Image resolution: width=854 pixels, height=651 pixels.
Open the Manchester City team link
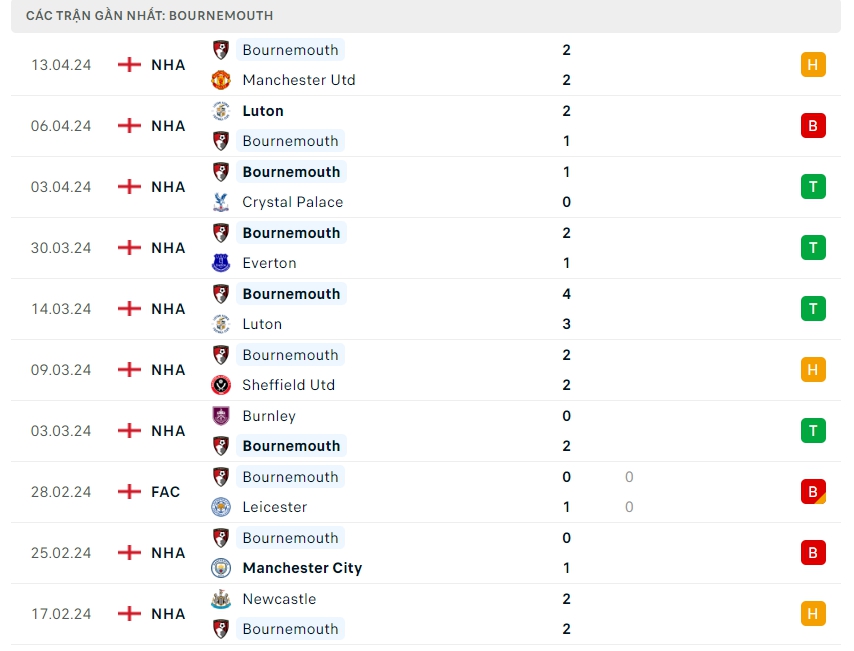tap(302, 568)
